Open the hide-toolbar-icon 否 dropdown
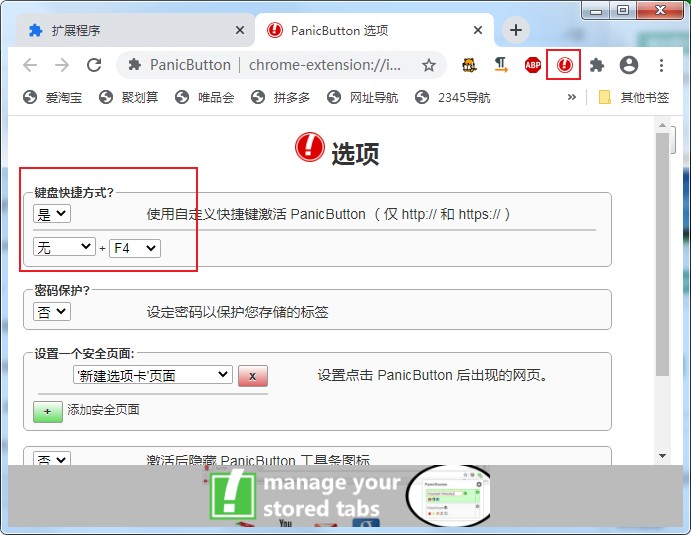Screen dimensions: 691x535 click(x=52, y=459)
